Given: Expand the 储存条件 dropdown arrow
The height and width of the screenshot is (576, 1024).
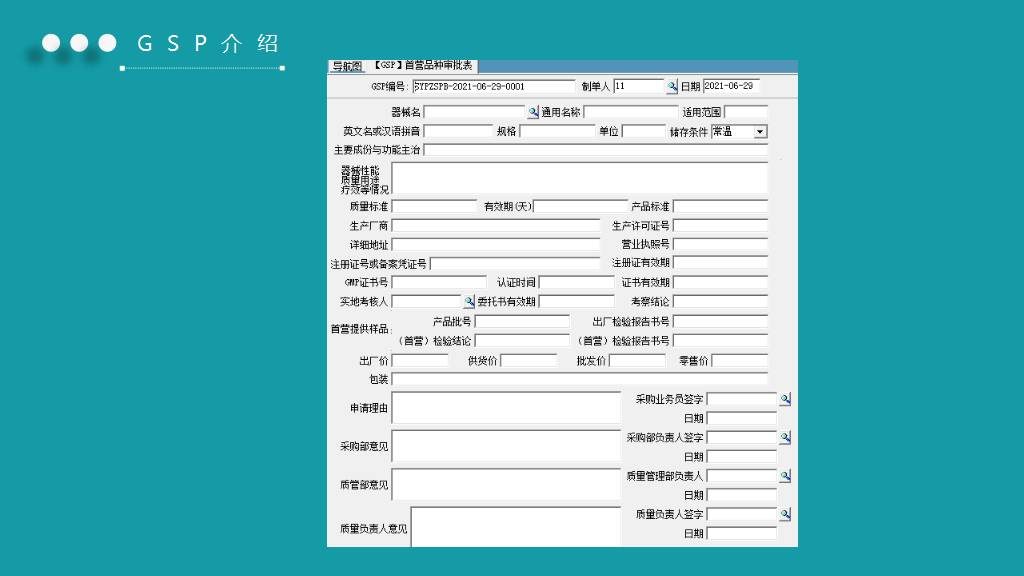Looking at the screenshot, I should click(x=760, y=132).
